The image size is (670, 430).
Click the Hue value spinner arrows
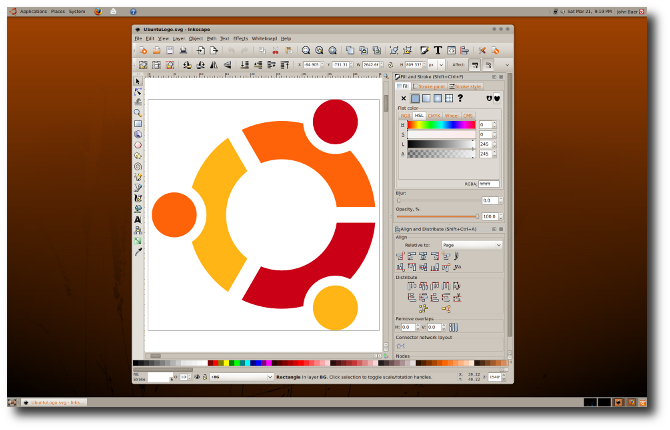point(495,125)
